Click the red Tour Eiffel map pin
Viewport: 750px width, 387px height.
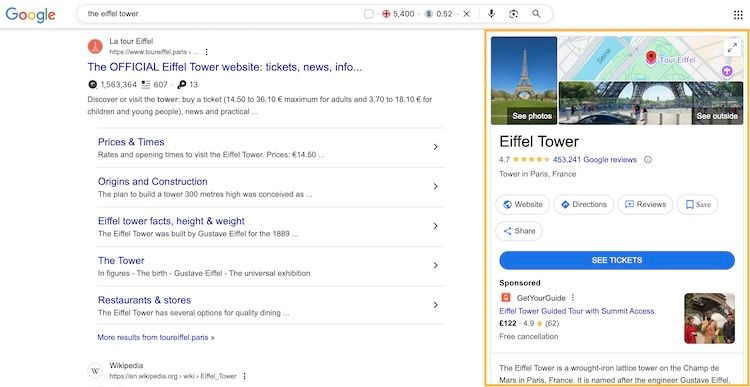651,58
